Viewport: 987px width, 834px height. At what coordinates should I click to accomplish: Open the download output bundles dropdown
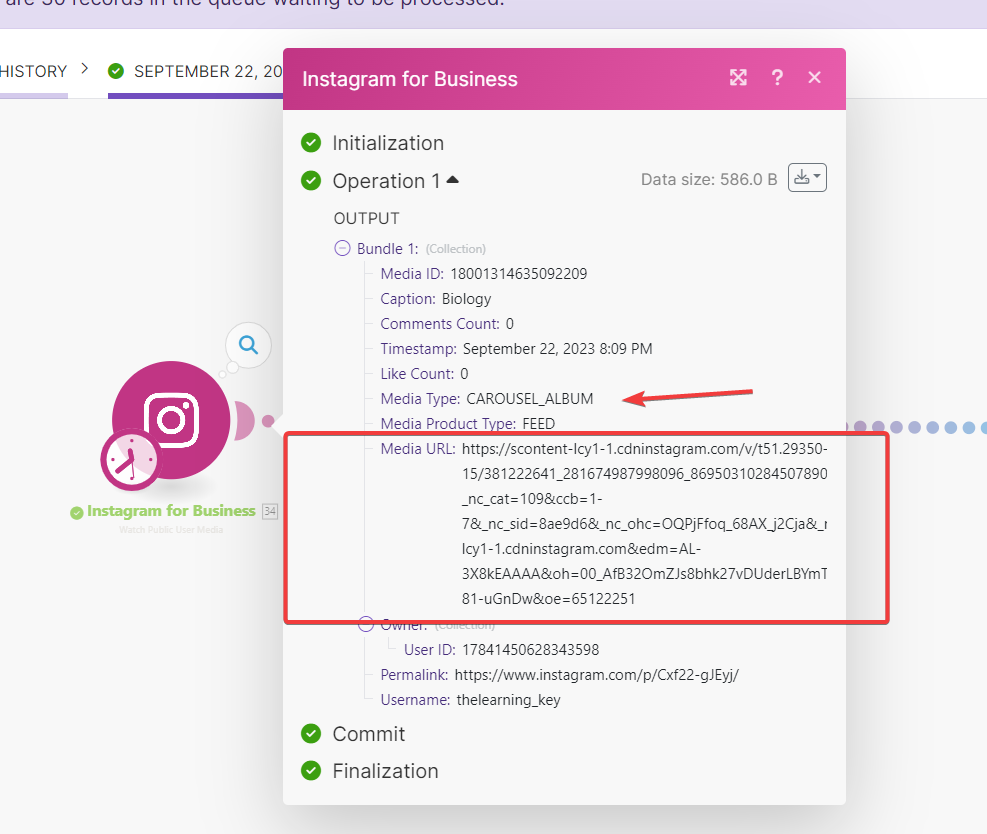coord(807,178)
